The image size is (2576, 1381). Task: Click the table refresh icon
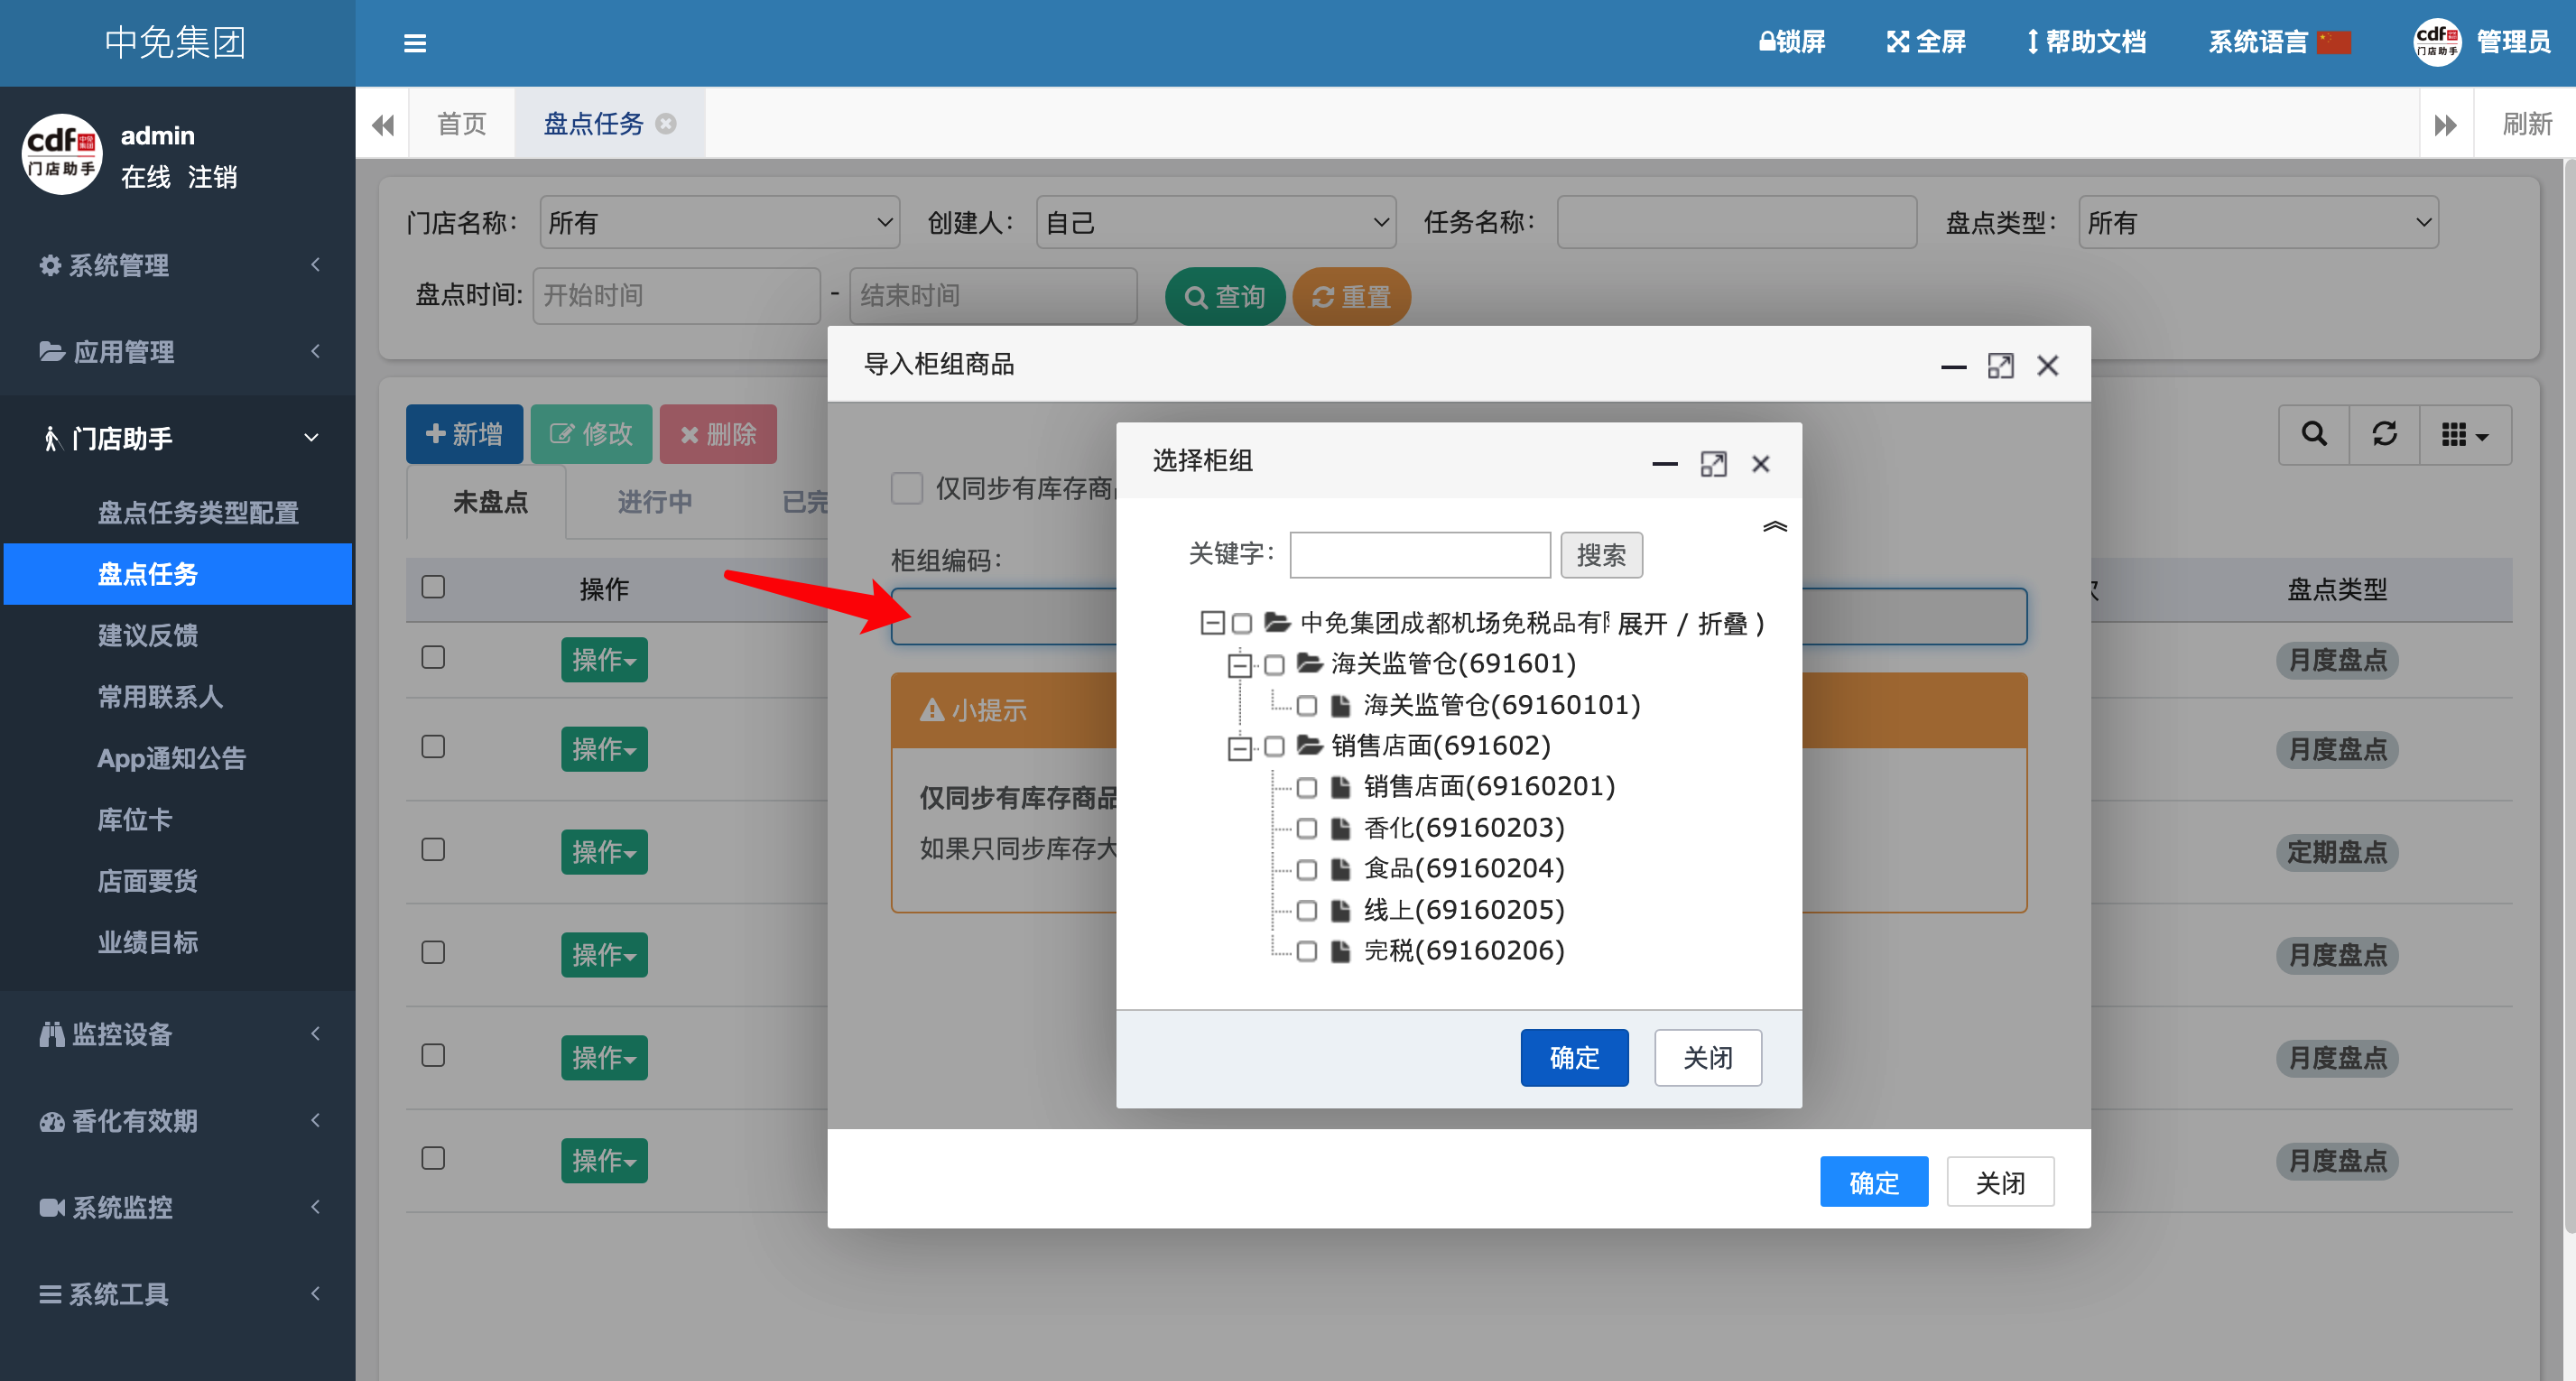click(x=2384, y=434)
